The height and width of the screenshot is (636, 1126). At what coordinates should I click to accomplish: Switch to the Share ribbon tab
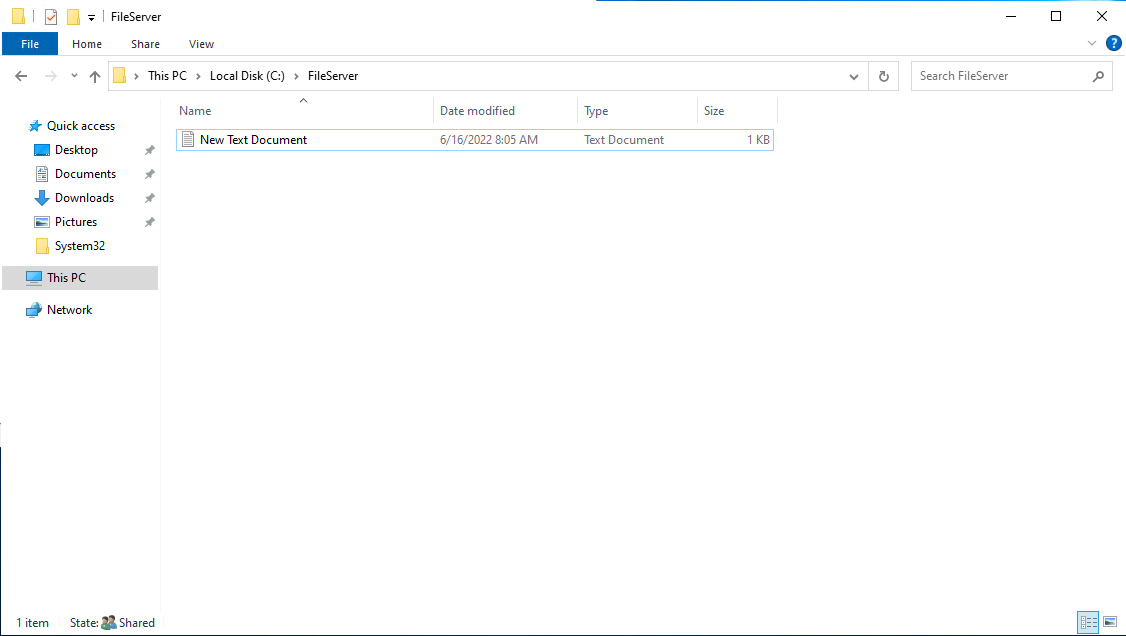click(145, 44)
